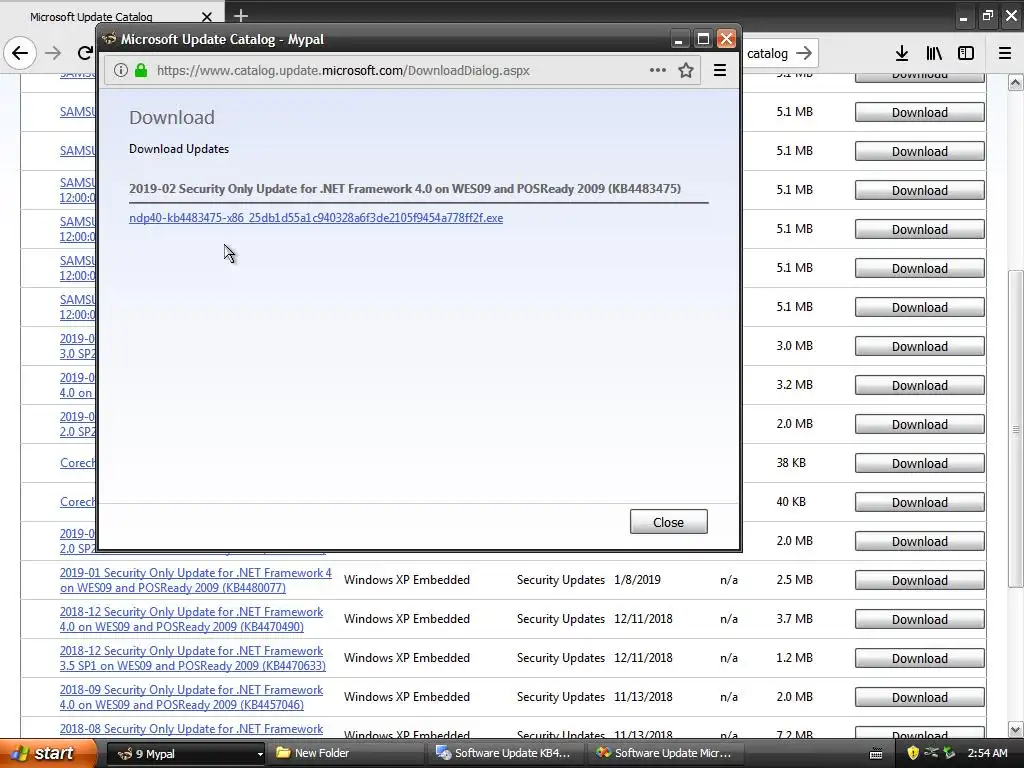Viewport: 1024px width, 768px height.
Task: Open the popup window hamburger menu
Action: (720, 70)
